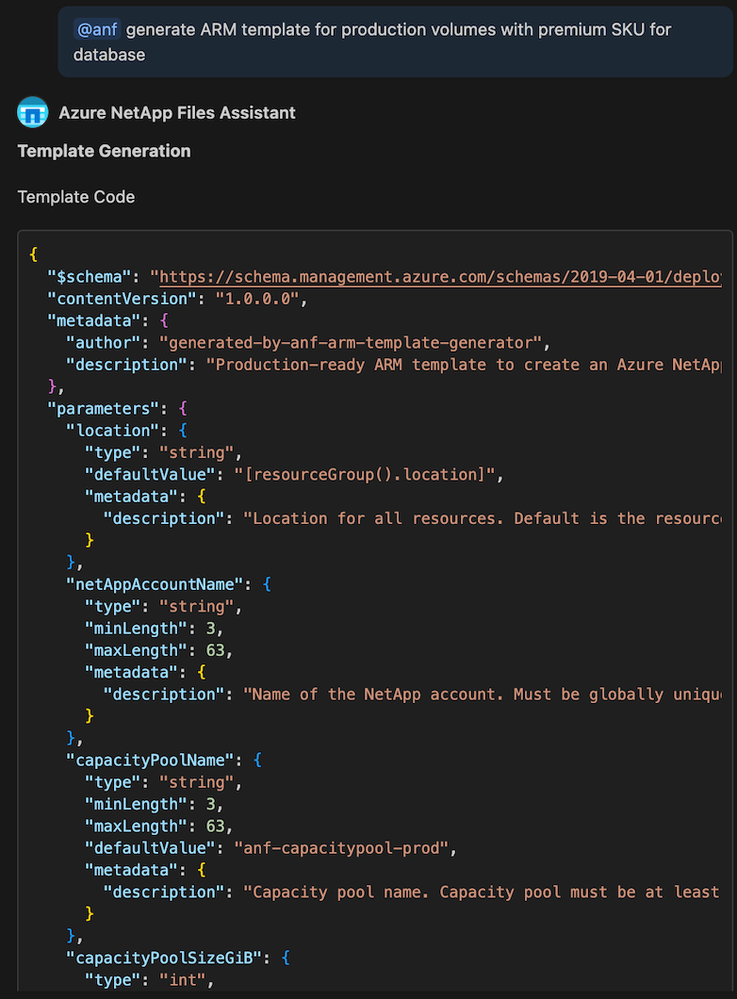The width and height of the screenshot is (737, 999).
Task: Open the schema.management.azure.com URL link
Action: (440, 277)
